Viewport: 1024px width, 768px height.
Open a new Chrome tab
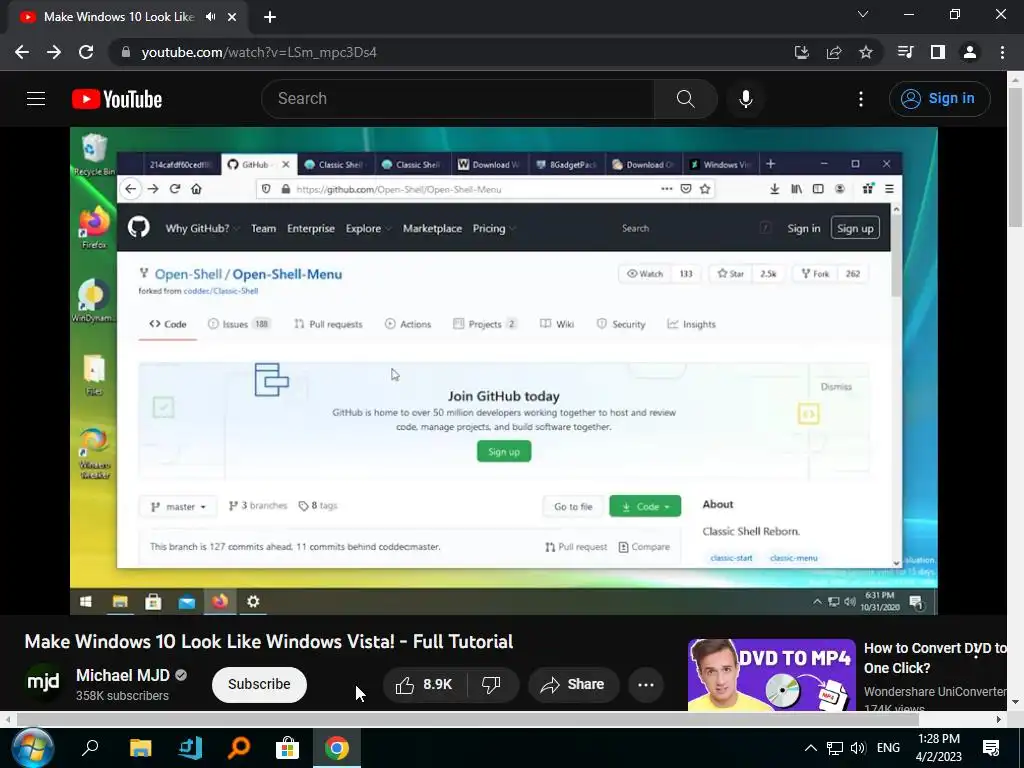(x=270, y=17)
